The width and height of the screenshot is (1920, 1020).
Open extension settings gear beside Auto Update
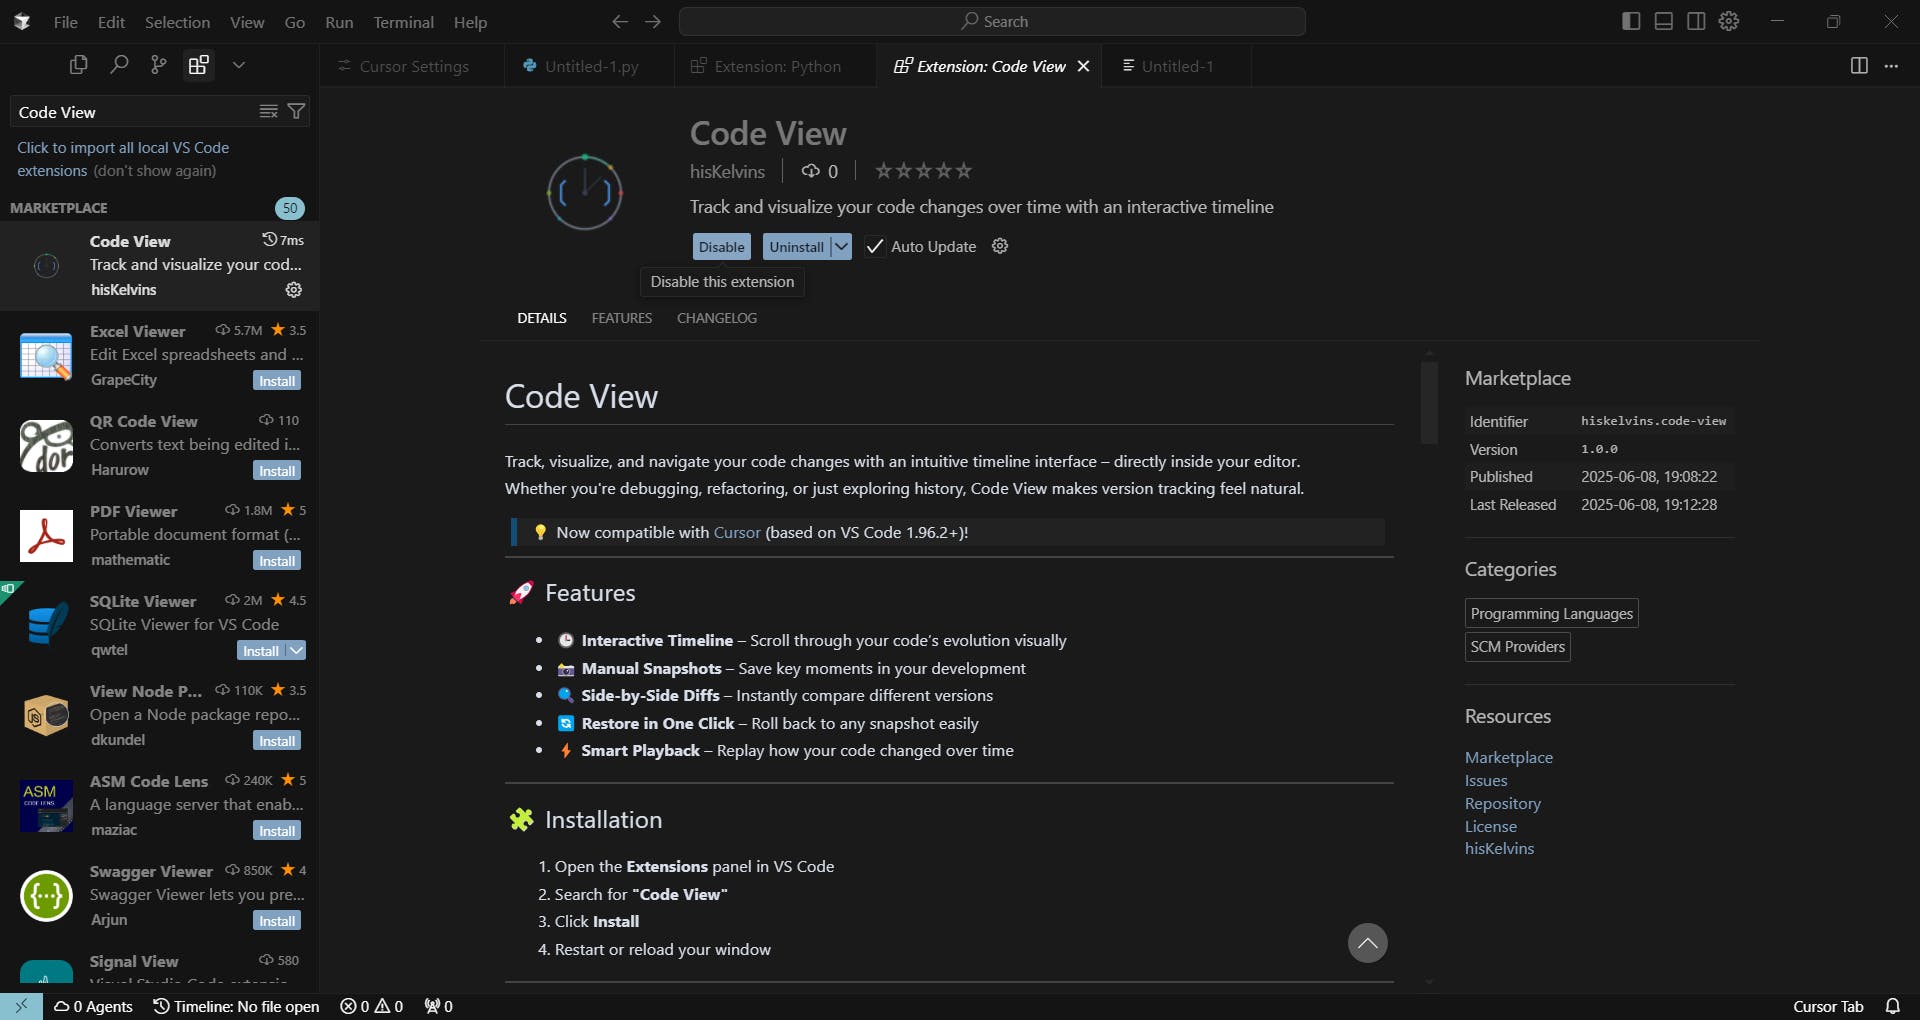[1000, 246]
